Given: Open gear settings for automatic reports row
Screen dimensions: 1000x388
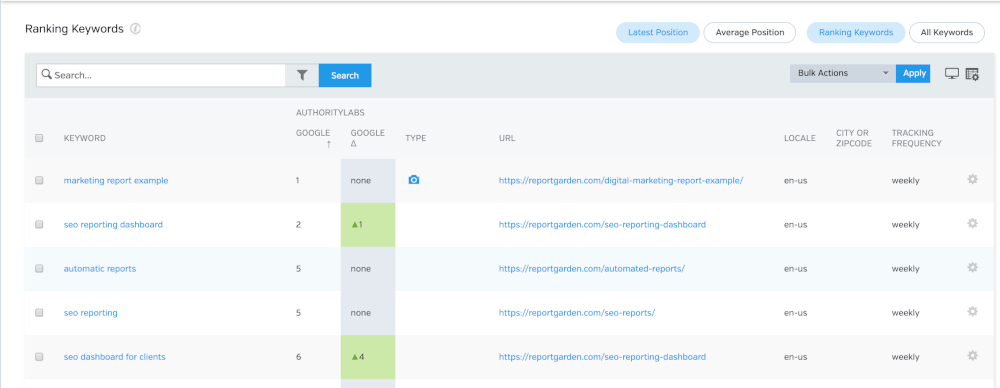Looking at the screenshot, I should pos(972,267).
